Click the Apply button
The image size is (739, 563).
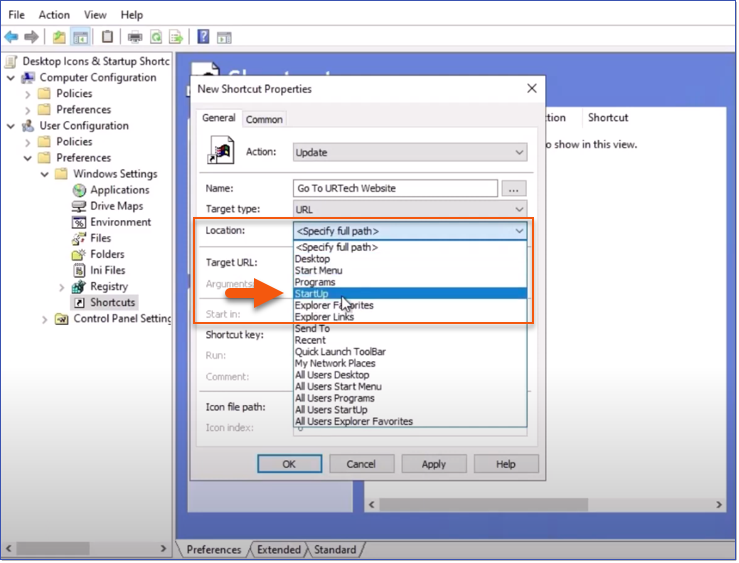434,464
